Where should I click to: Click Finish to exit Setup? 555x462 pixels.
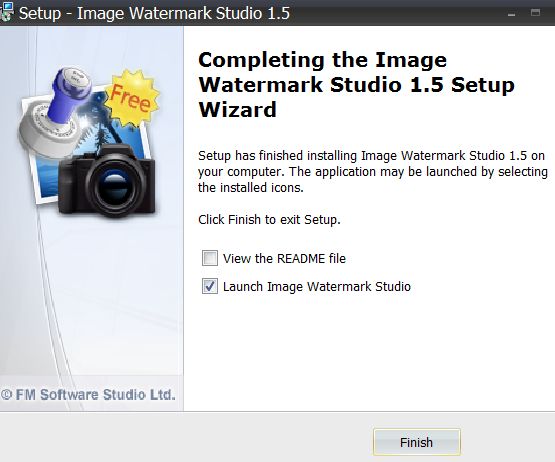coord(417,442)
